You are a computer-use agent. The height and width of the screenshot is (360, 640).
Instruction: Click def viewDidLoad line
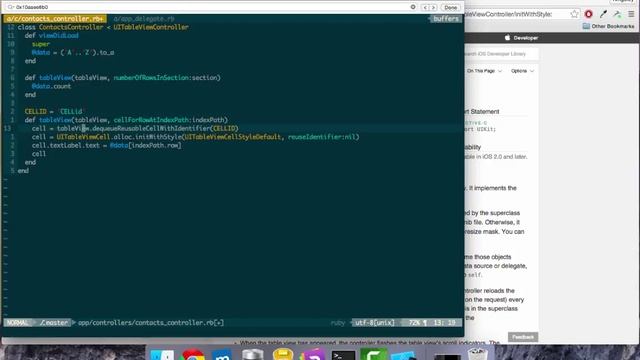[51, 36]
